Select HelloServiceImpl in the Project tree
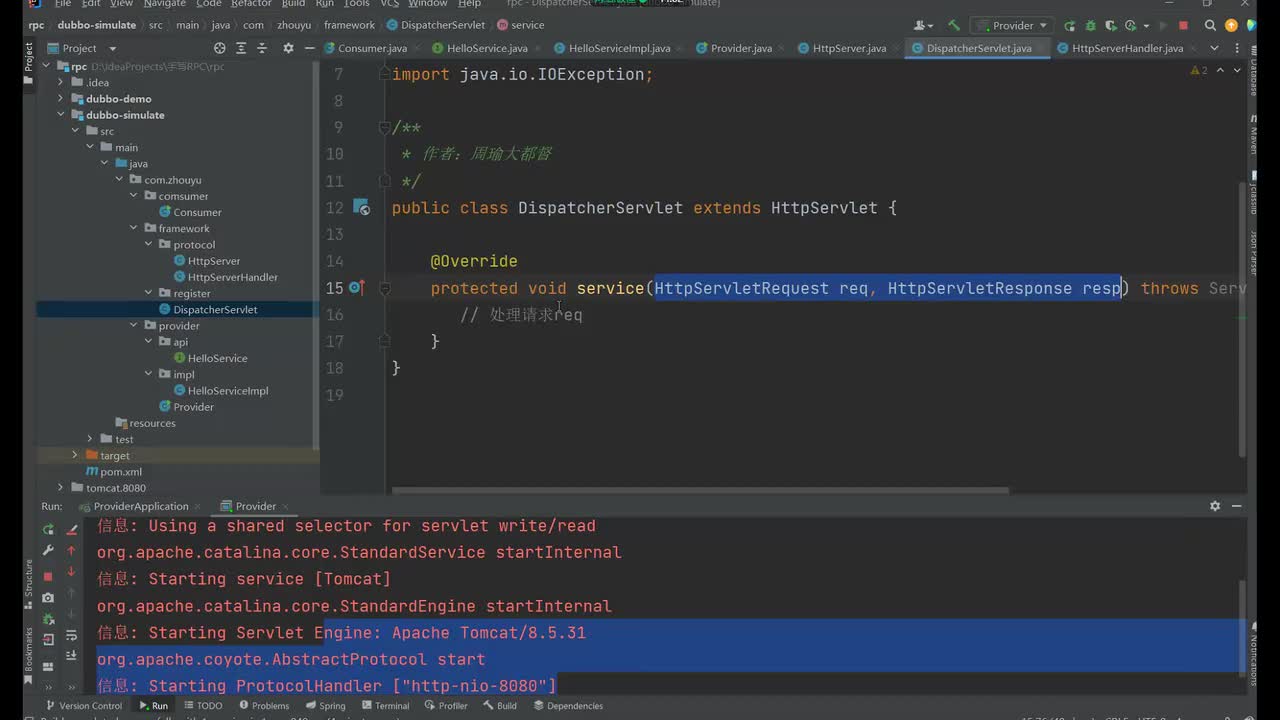This screenshot has height=720, width=1280. [x=228, y=391]
